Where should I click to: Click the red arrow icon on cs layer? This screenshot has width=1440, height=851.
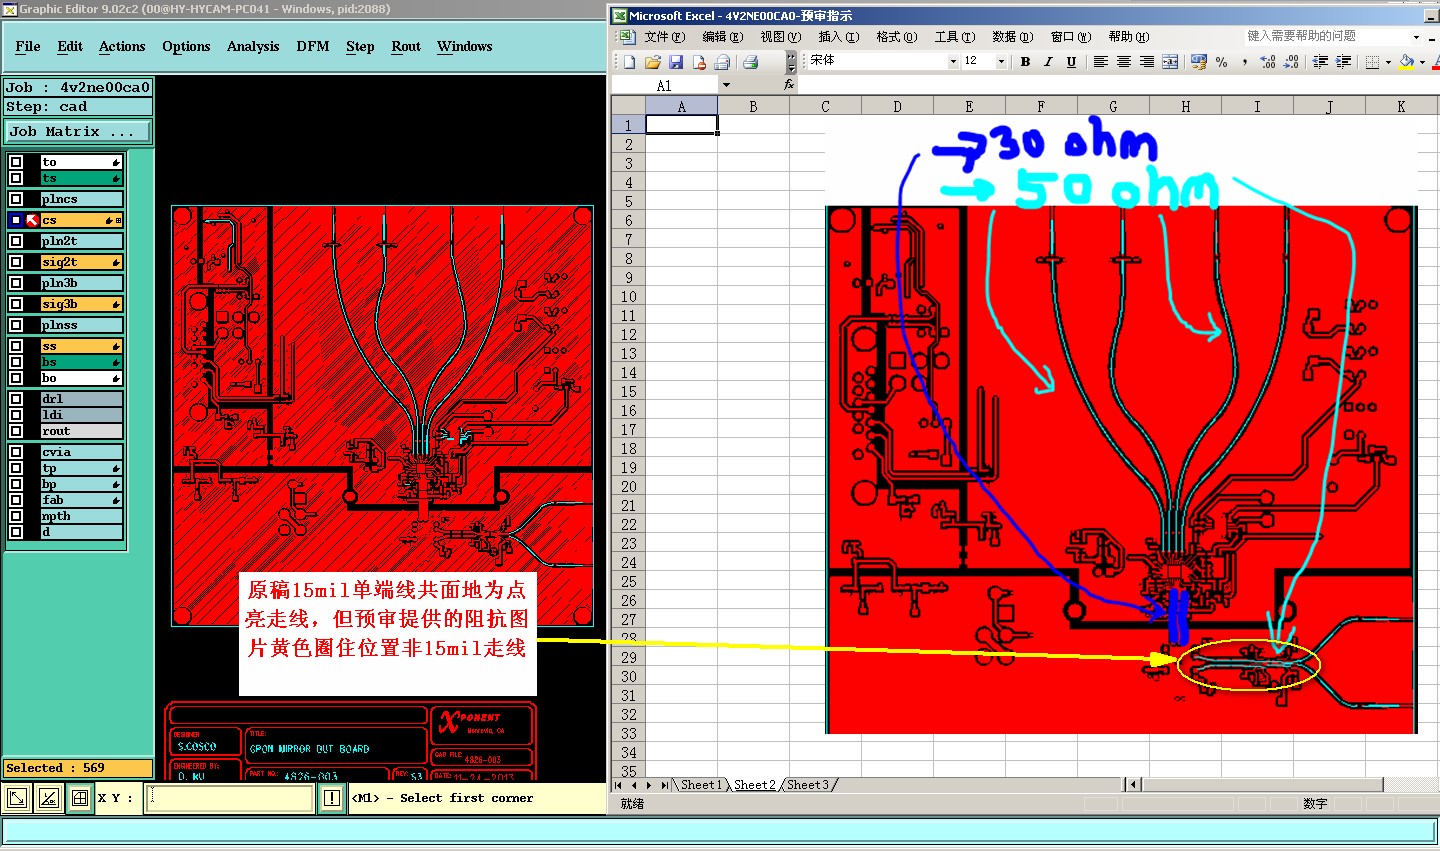[32, 220]
